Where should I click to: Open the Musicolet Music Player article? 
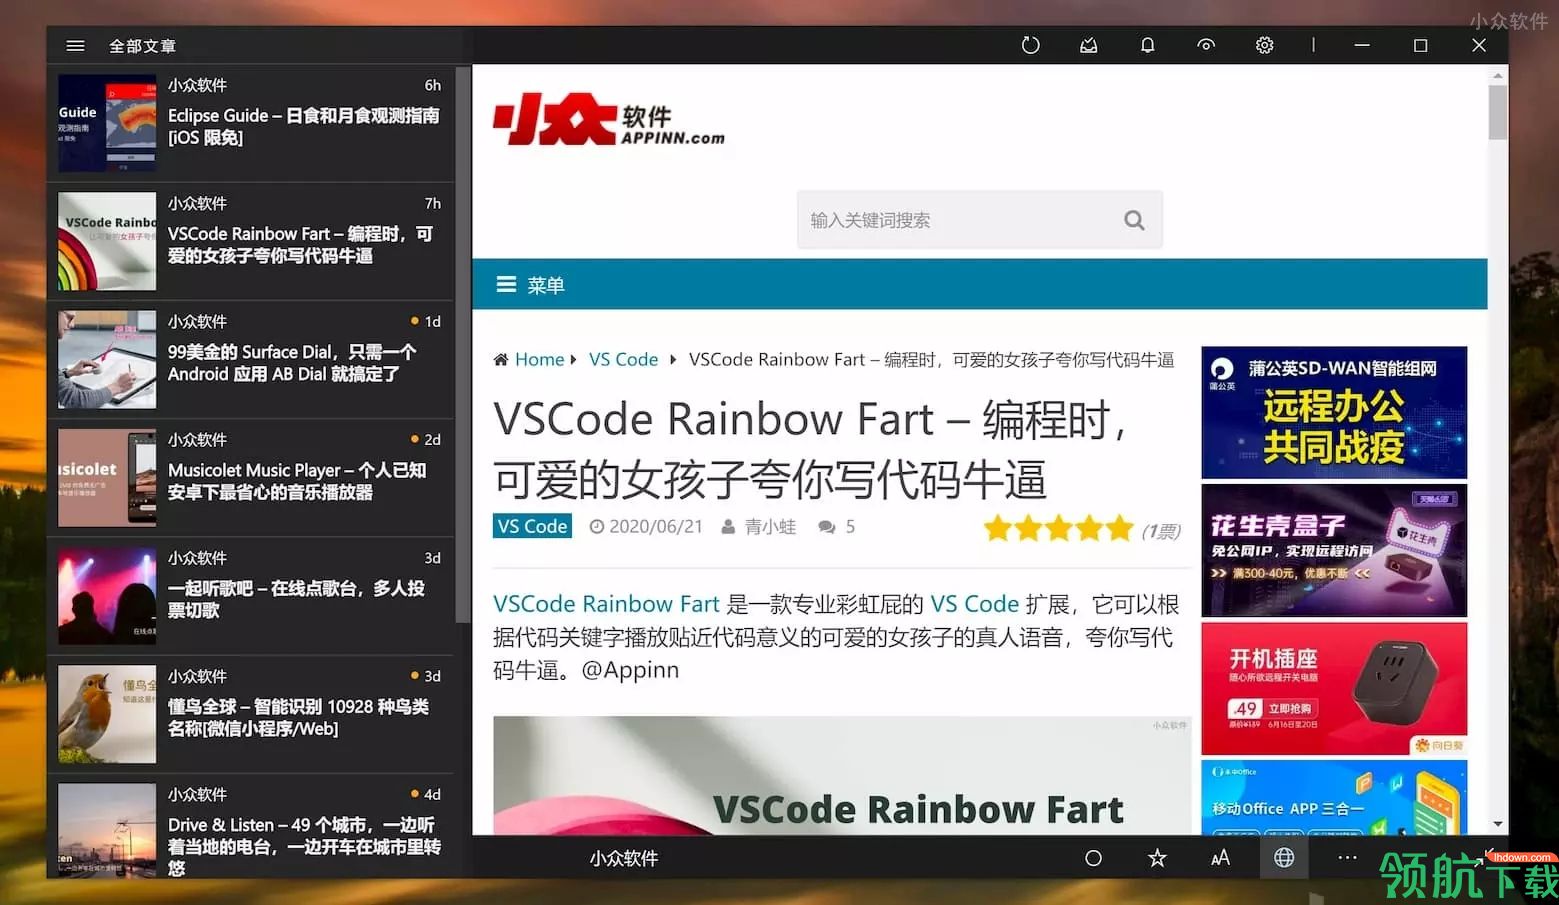pos(250,477)
